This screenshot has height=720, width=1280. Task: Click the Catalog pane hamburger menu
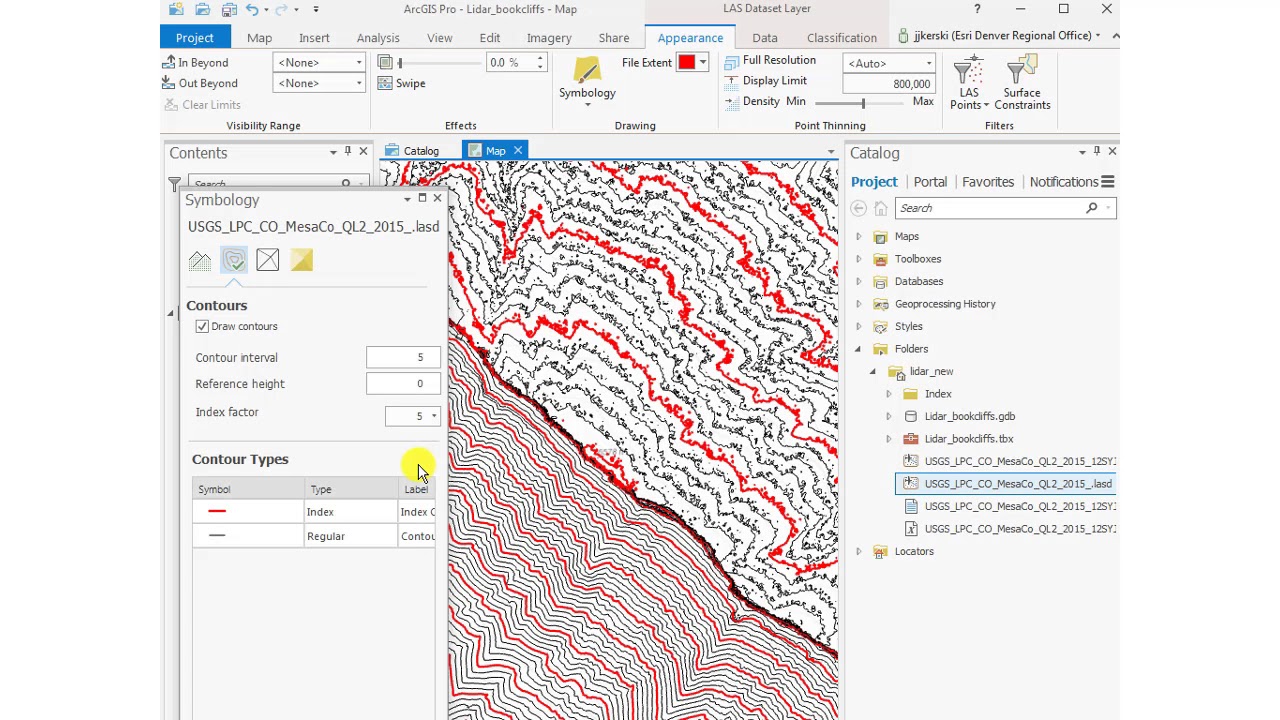(1107, 182)
